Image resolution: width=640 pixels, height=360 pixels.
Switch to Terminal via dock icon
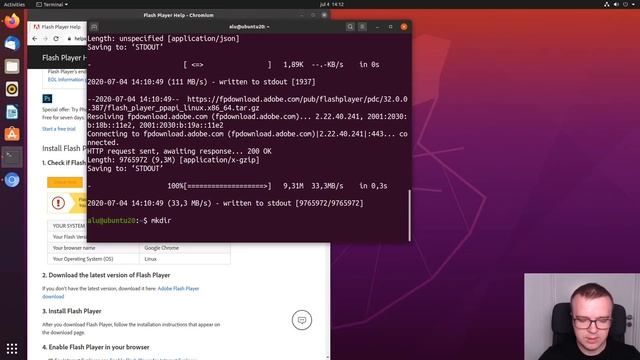pos(12,157)
